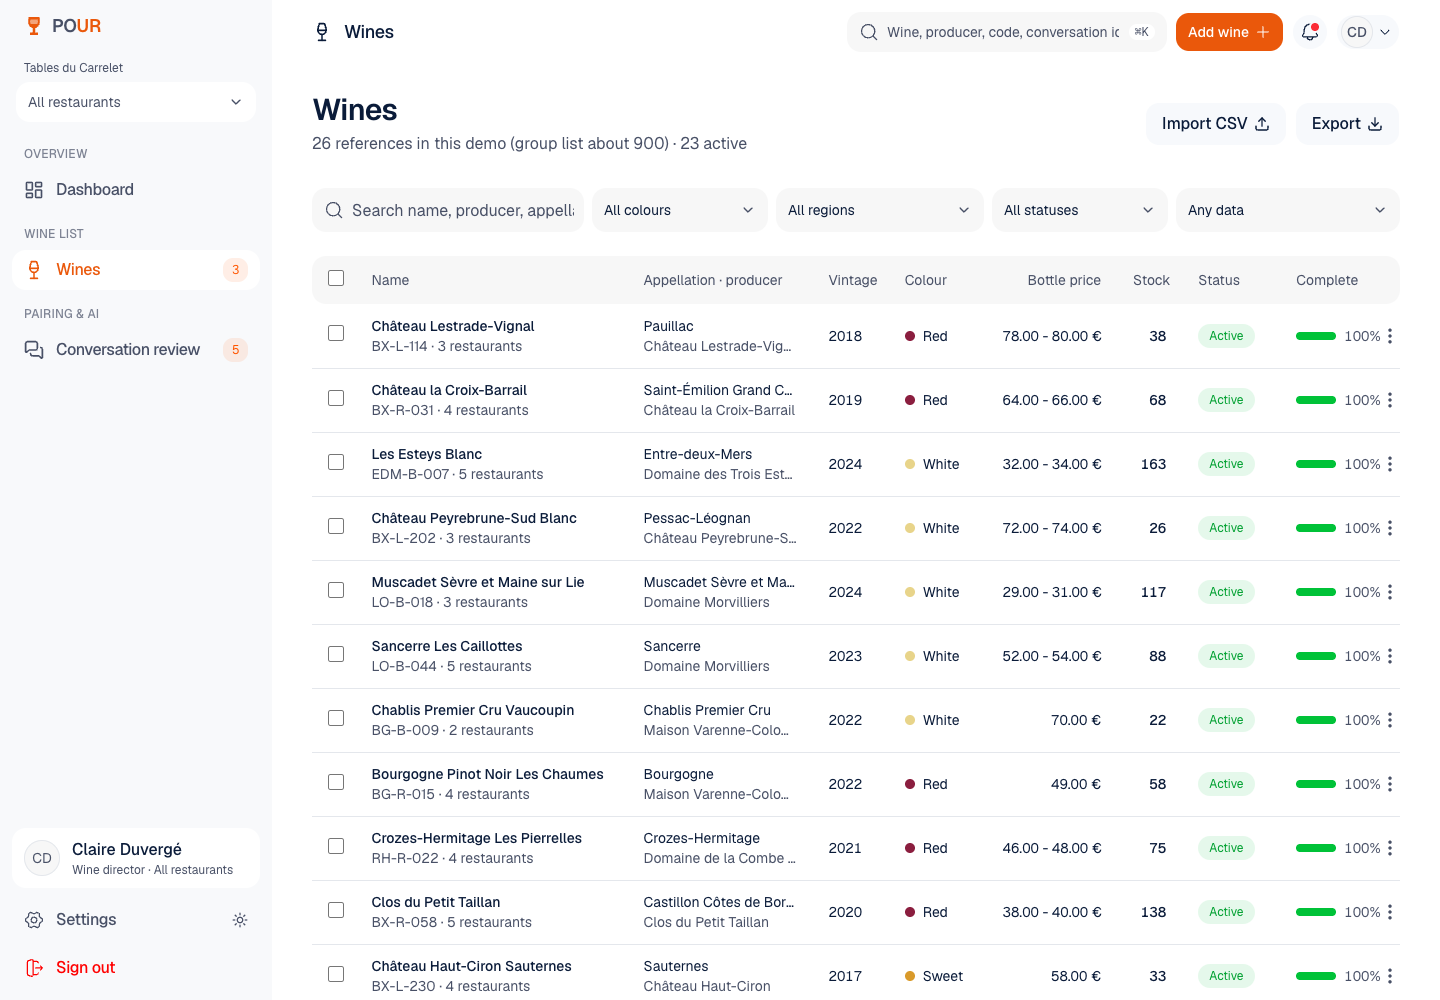The image size is (1440, 1000).
Task: Focus the global wine, producer, code search field
Action: point(1006,32)
